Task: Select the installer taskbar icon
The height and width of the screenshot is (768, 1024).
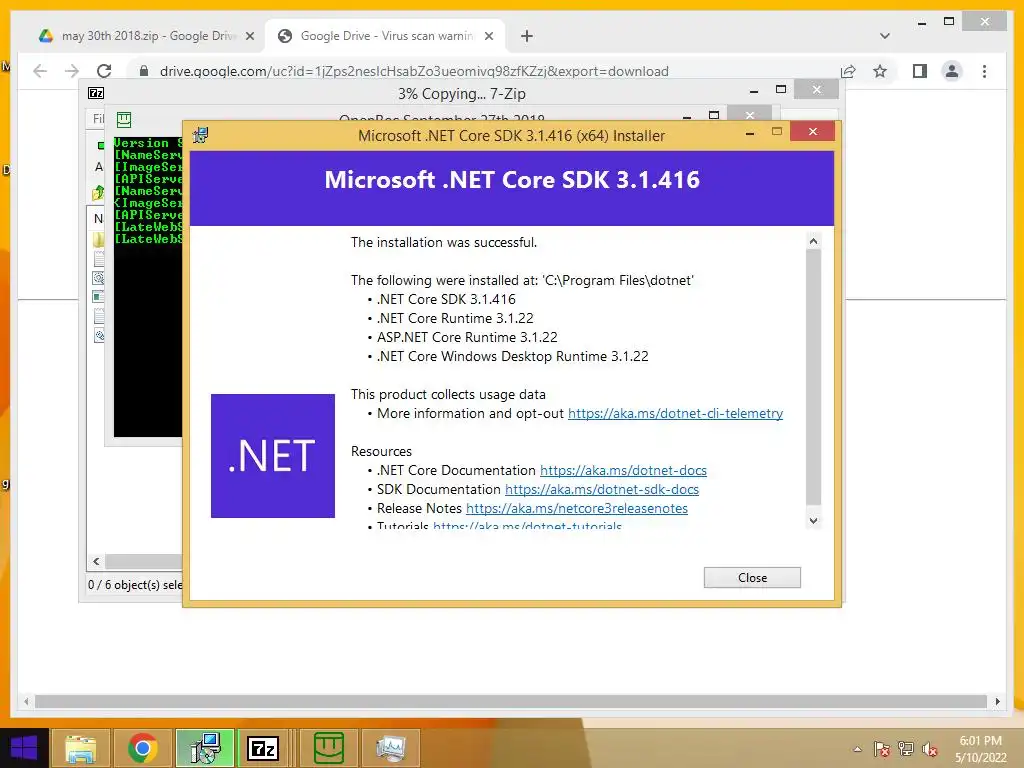Action: tap(205, 748)
